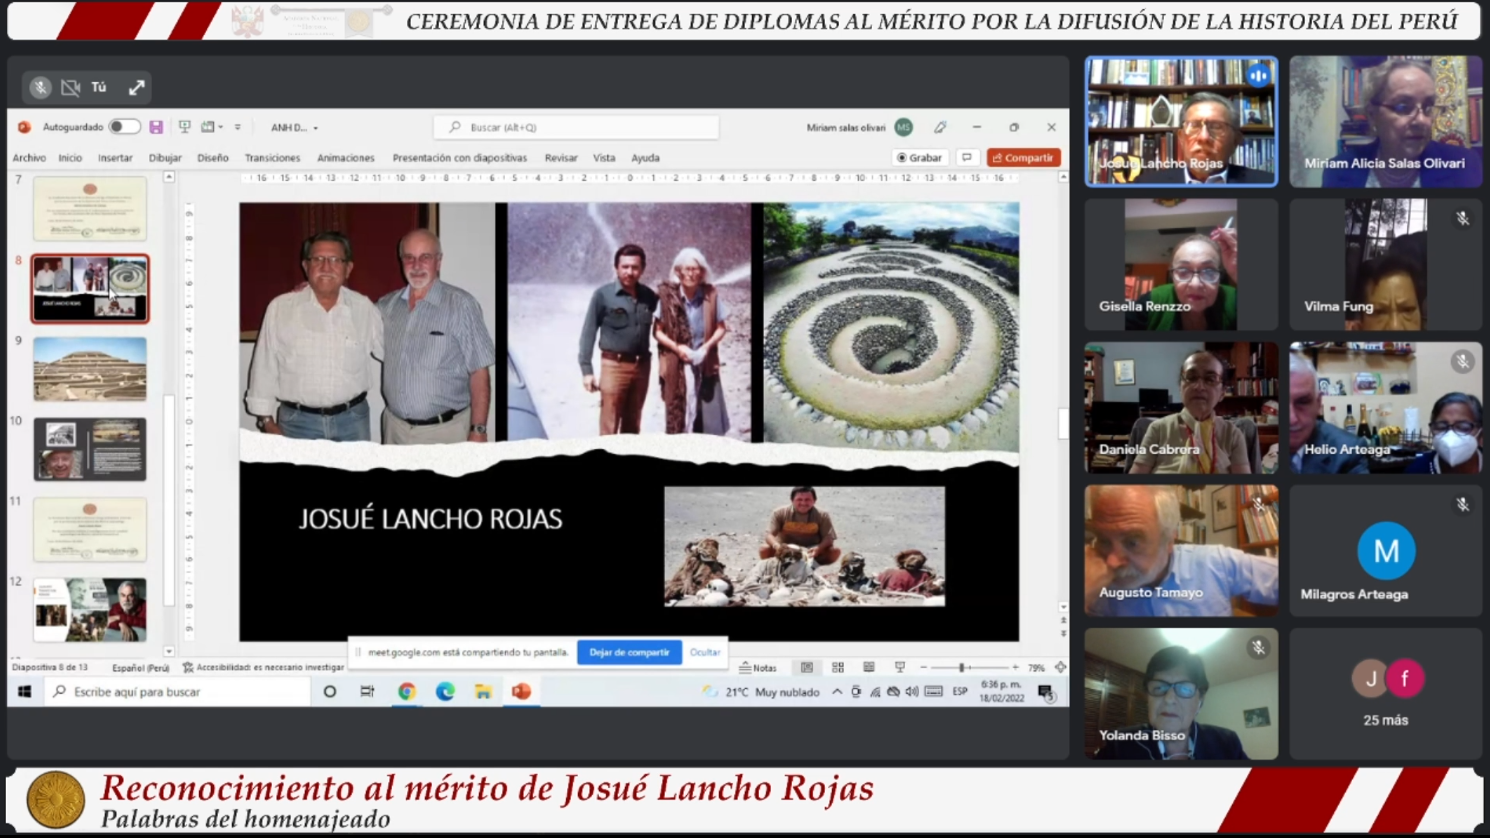Toggle the Autoguardado switch
The height and width of the screenshot is (838, 1490).
click(x=124, y=127)
